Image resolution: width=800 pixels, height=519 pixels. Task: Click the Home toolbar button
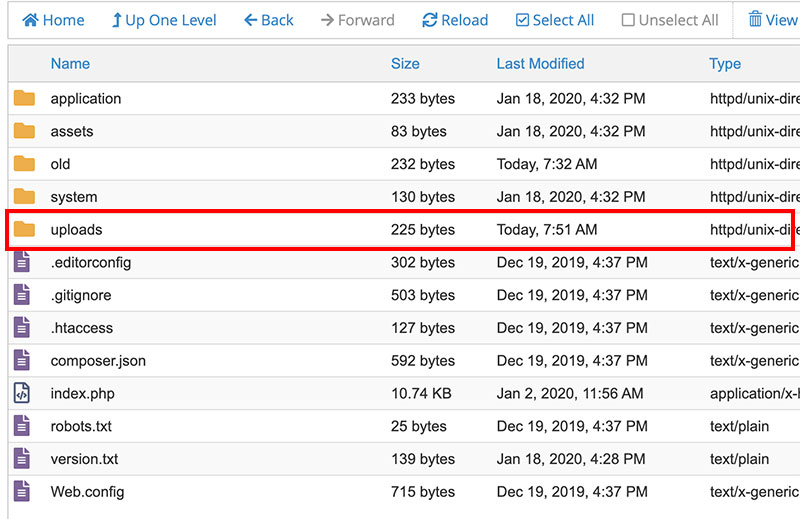click(53, 20)
